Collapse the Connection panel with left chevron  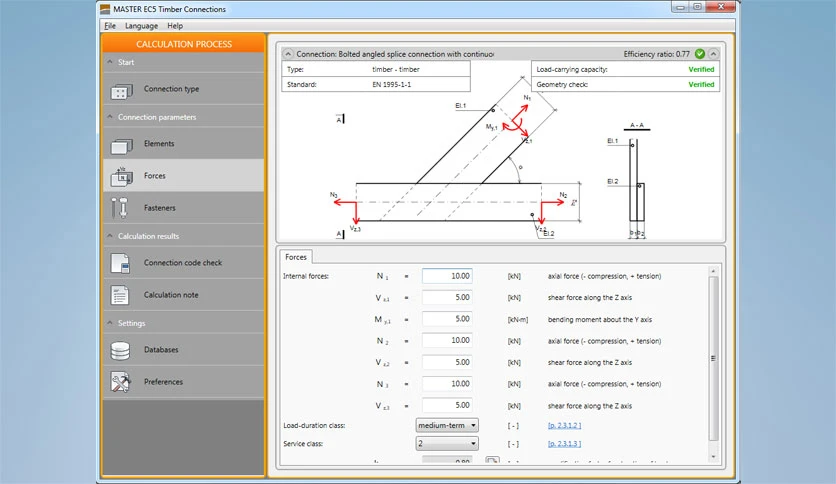288,54
